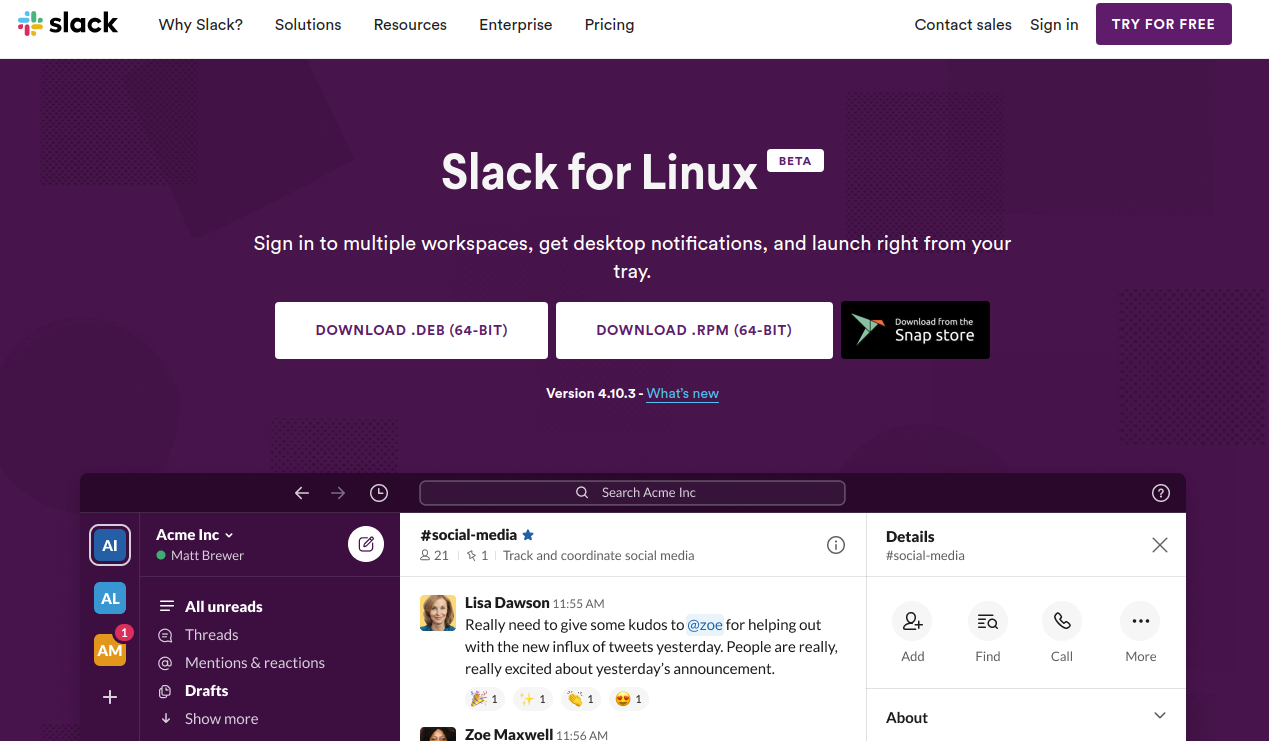Download the .DEB 64-bit package
The height and width of the screenshot is (741, 1269).
412,330
